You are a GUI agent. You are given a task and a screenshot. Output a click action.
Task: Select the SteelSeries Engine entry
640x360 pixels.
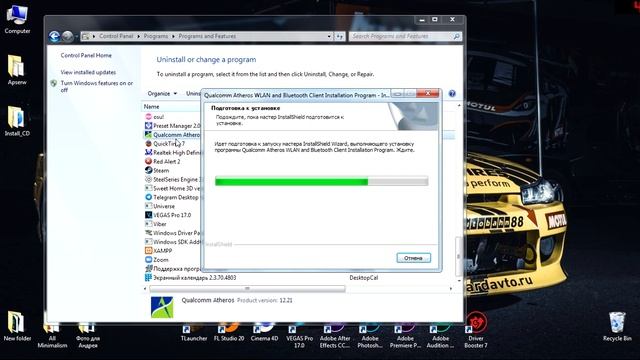[x=173, y=179]
